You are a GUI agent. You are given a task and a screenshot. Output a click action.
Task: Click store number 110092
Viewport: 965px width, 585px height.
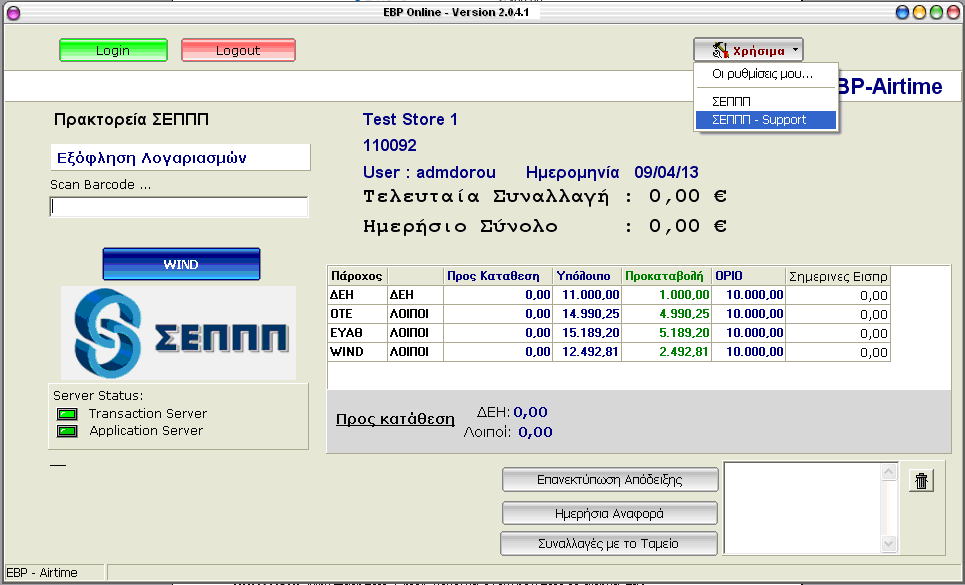390,146
